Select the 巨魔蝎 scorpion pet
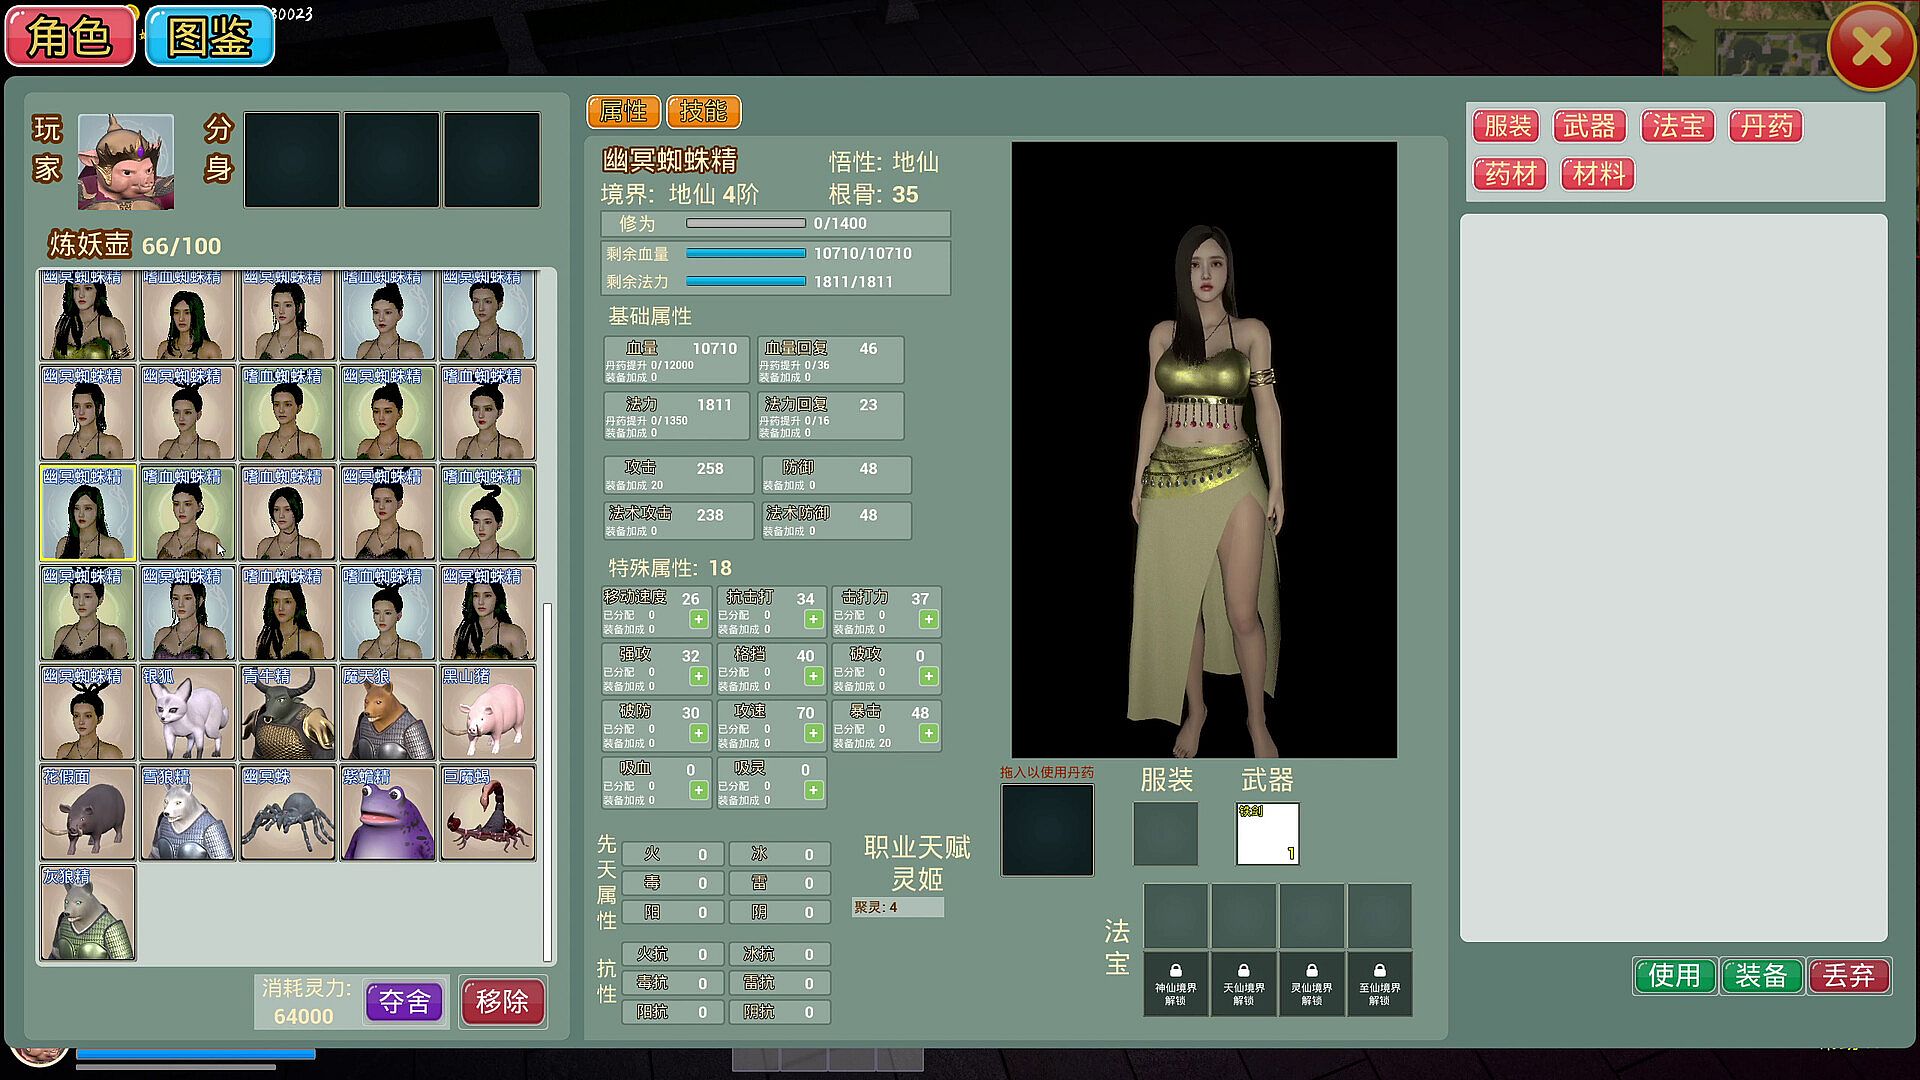Screen dimensions: 1920x1080 coord(487,813)
